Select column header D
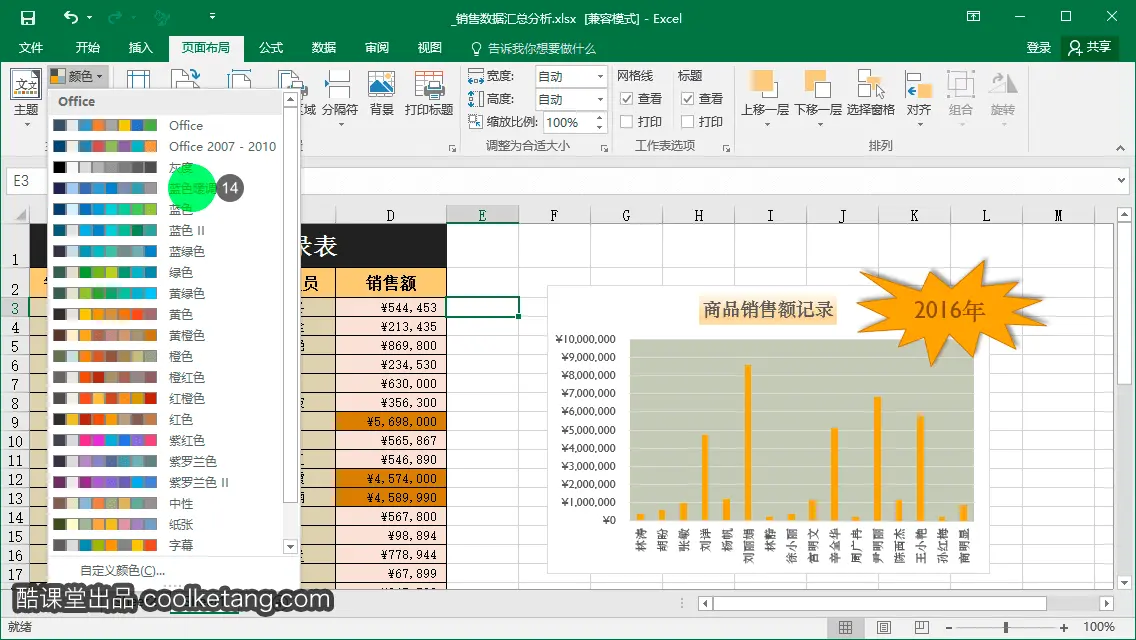Screen dimensions: 1136x640 pos(390,215)
